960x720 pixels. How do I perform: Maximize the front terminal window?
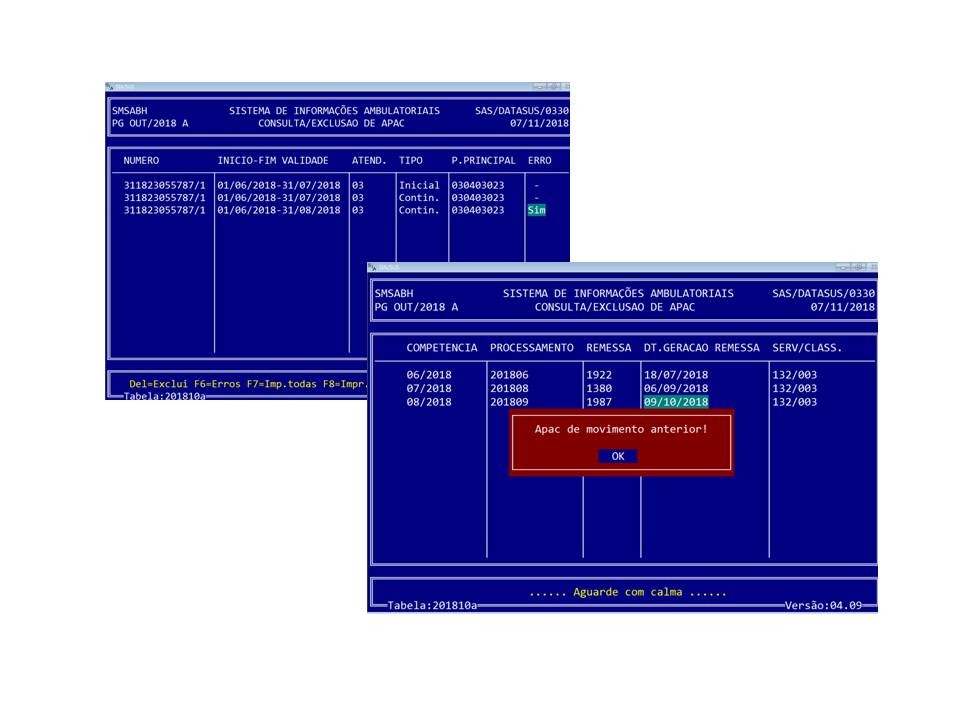point(858,267)
